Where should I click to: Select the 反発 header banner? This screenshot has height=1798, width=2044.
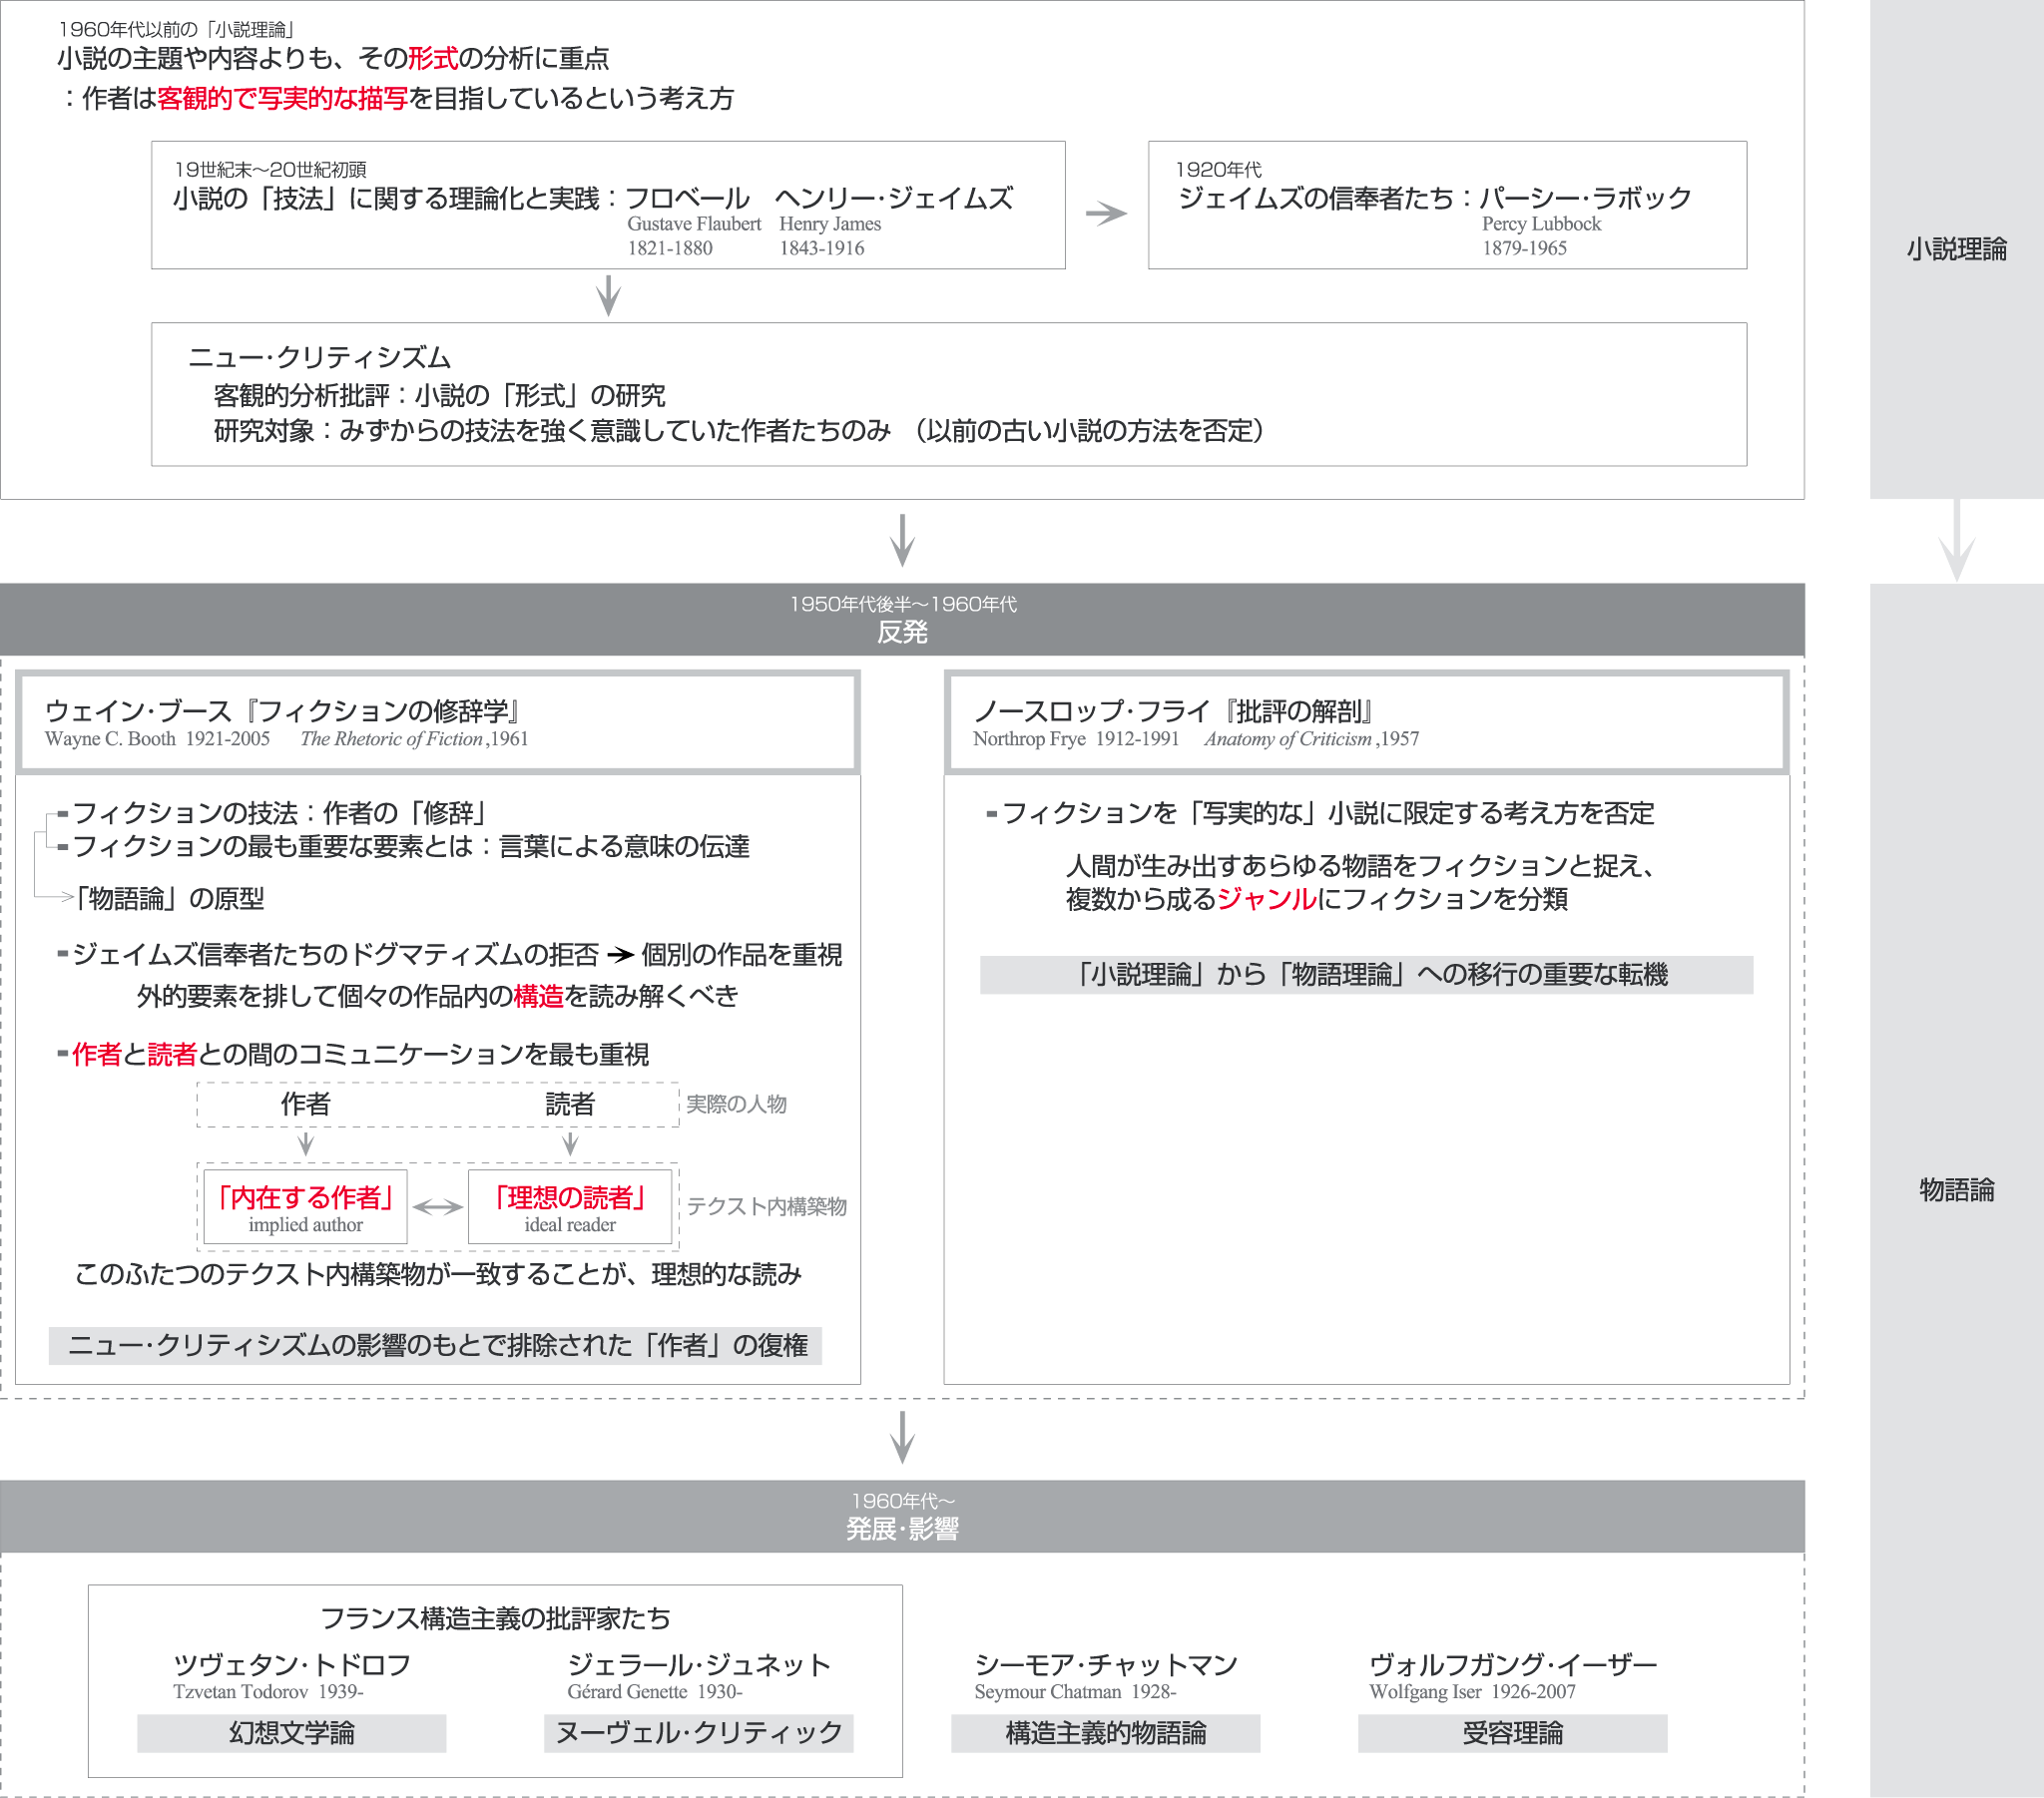coord(902,619)
